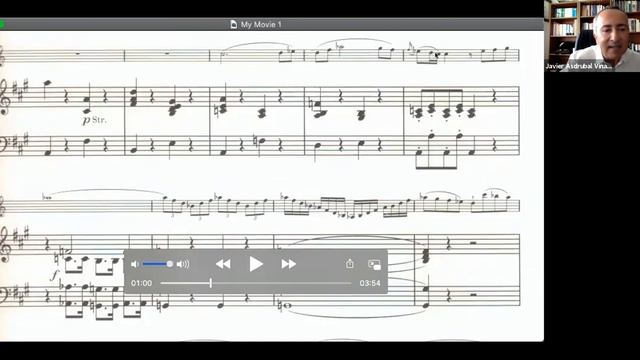640x360 pixels.
Task: Click the green window zoom button
Action: [x=1, y=24]
